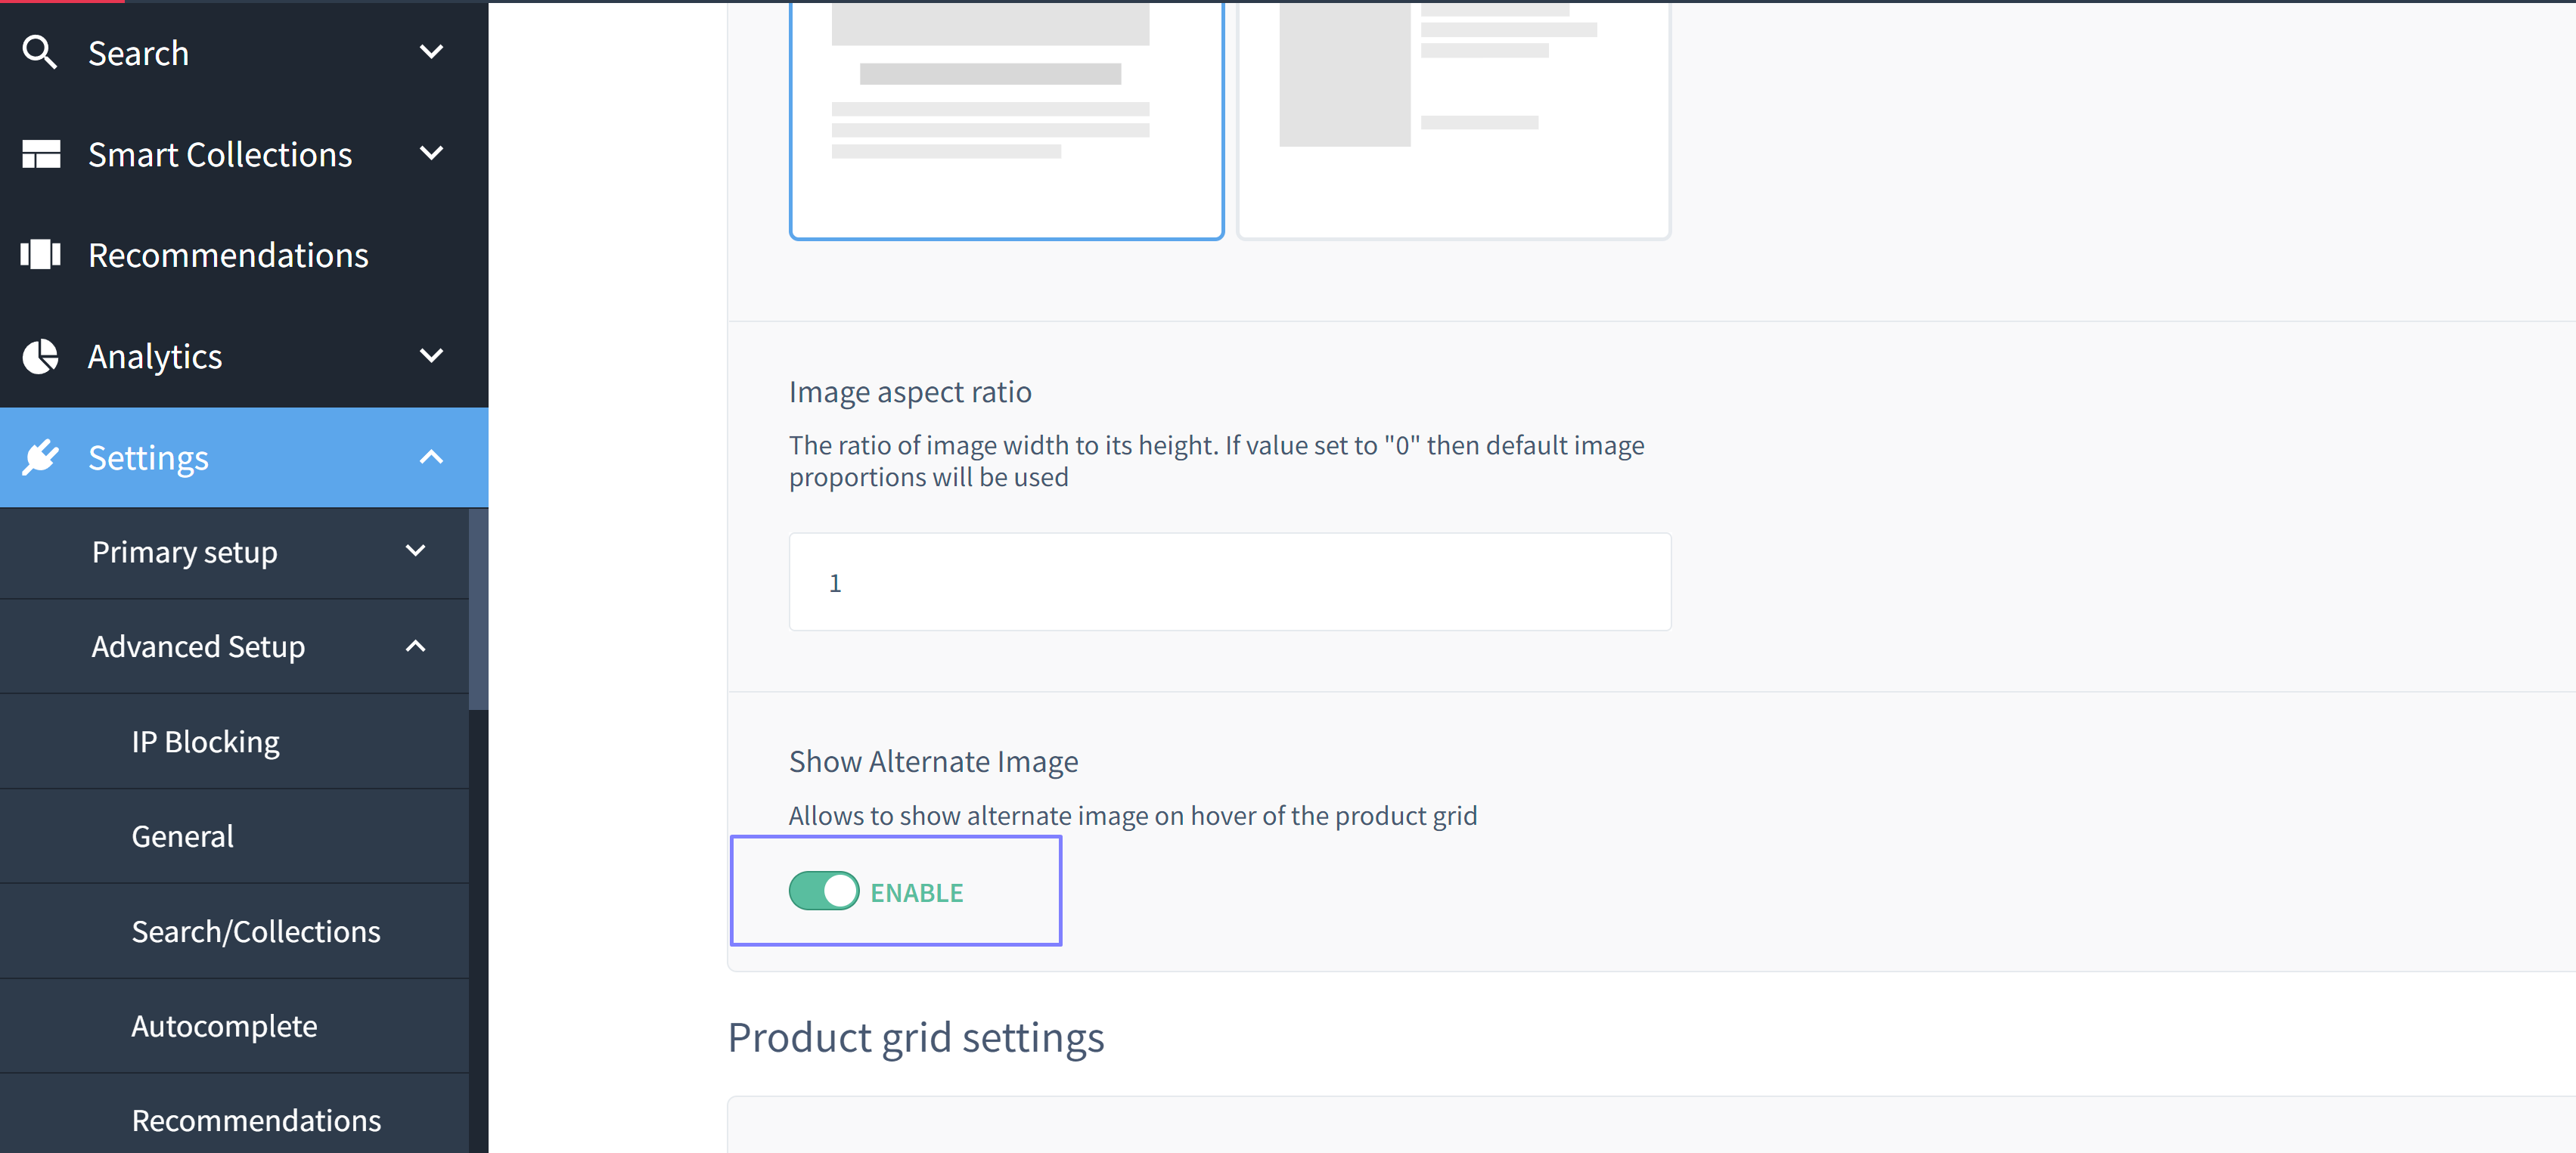Click the Settings plug icon
The image size is (2576, 1153).
coord(41,457)
